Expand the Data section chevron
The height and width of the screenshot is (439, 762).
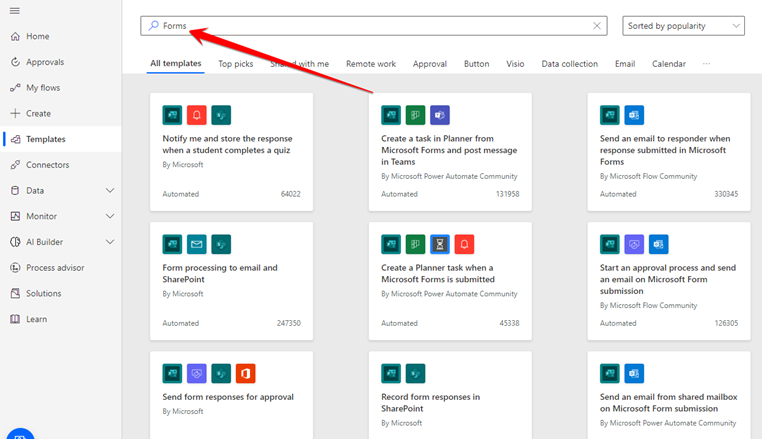click(110, 191)
